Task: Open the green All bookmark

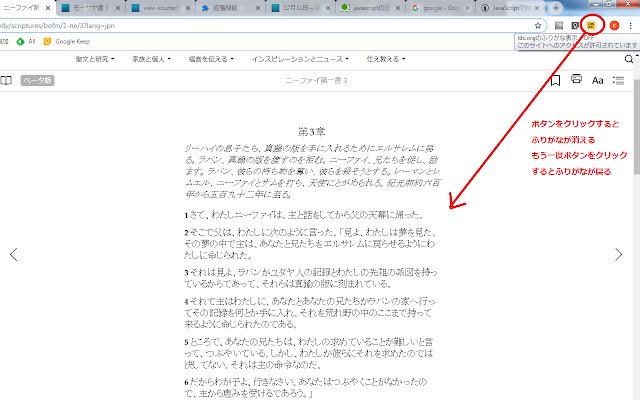Action: coord(26,41)
